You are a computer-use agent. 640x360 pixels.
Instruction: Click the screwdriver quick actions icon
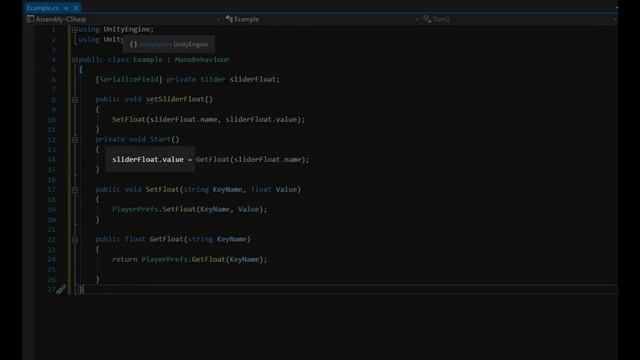[61, 289]
